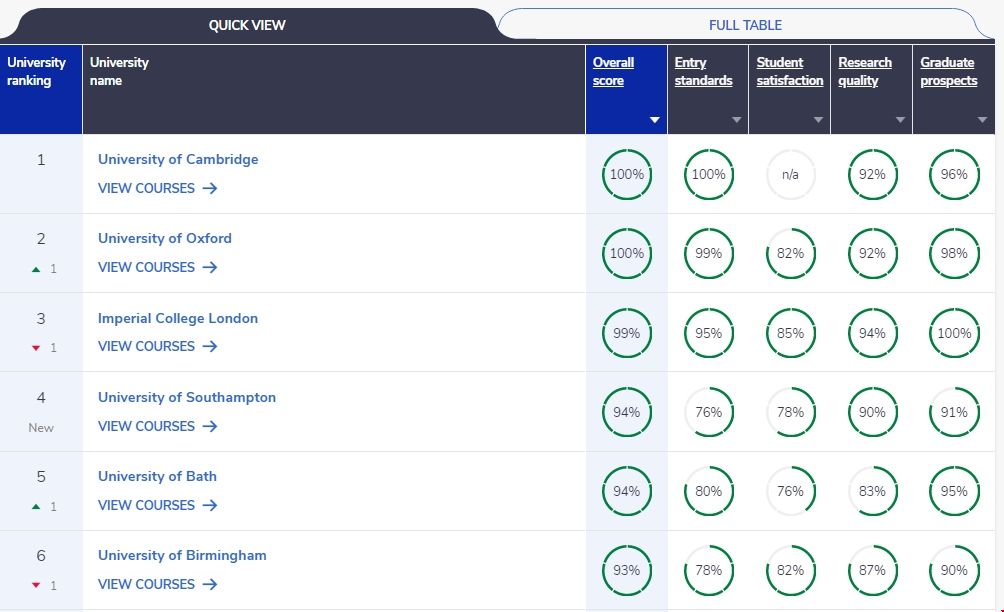Screen dimensions: 1004x612
Task: Sort by Overall score dropdown arrow
Action: [655, 120]
